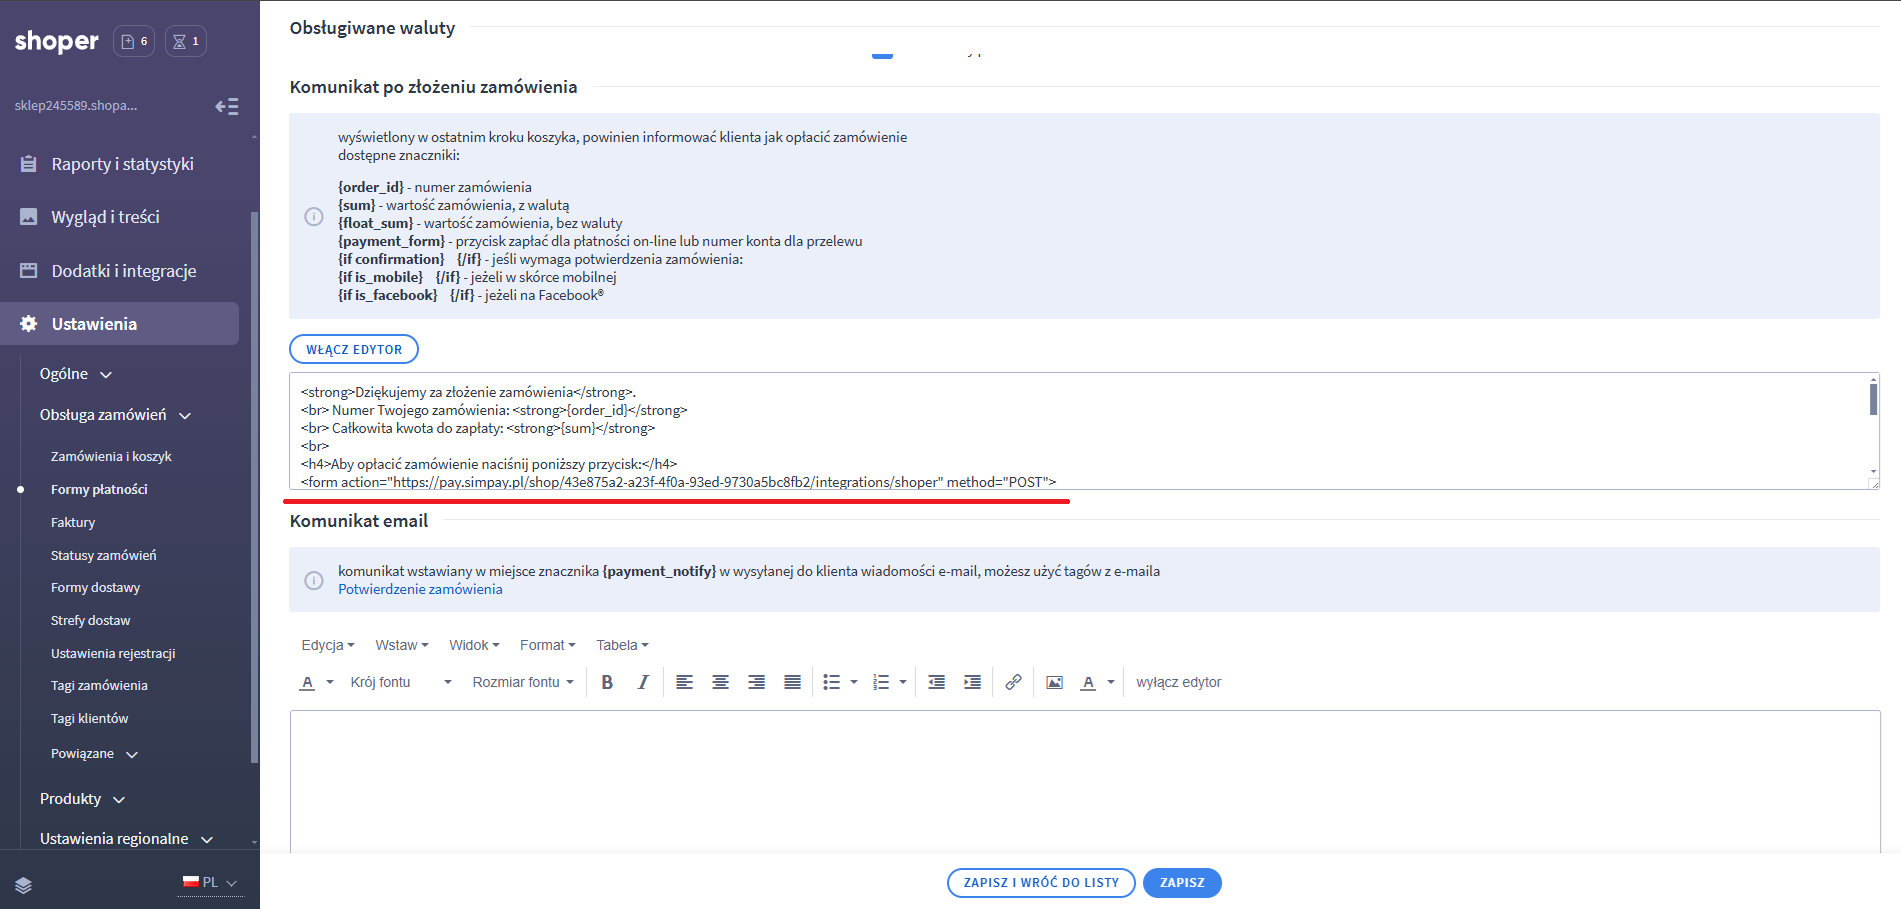Go to Formy płatności
1901x909 pixels.
(x=99, y=489)
